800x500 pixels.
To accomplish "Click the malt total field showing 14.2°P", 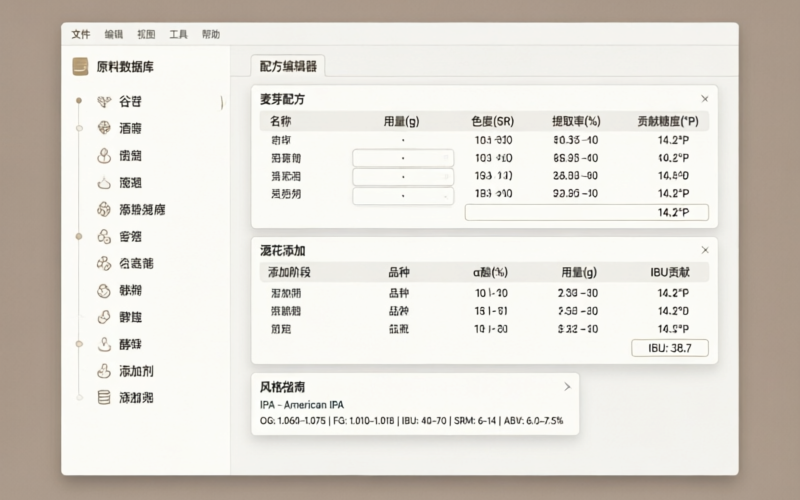I will [x=587, y=212].
